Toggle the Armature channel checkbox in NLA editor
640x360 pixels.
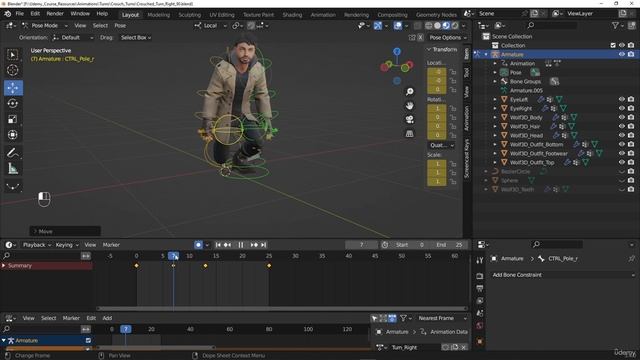88,340
